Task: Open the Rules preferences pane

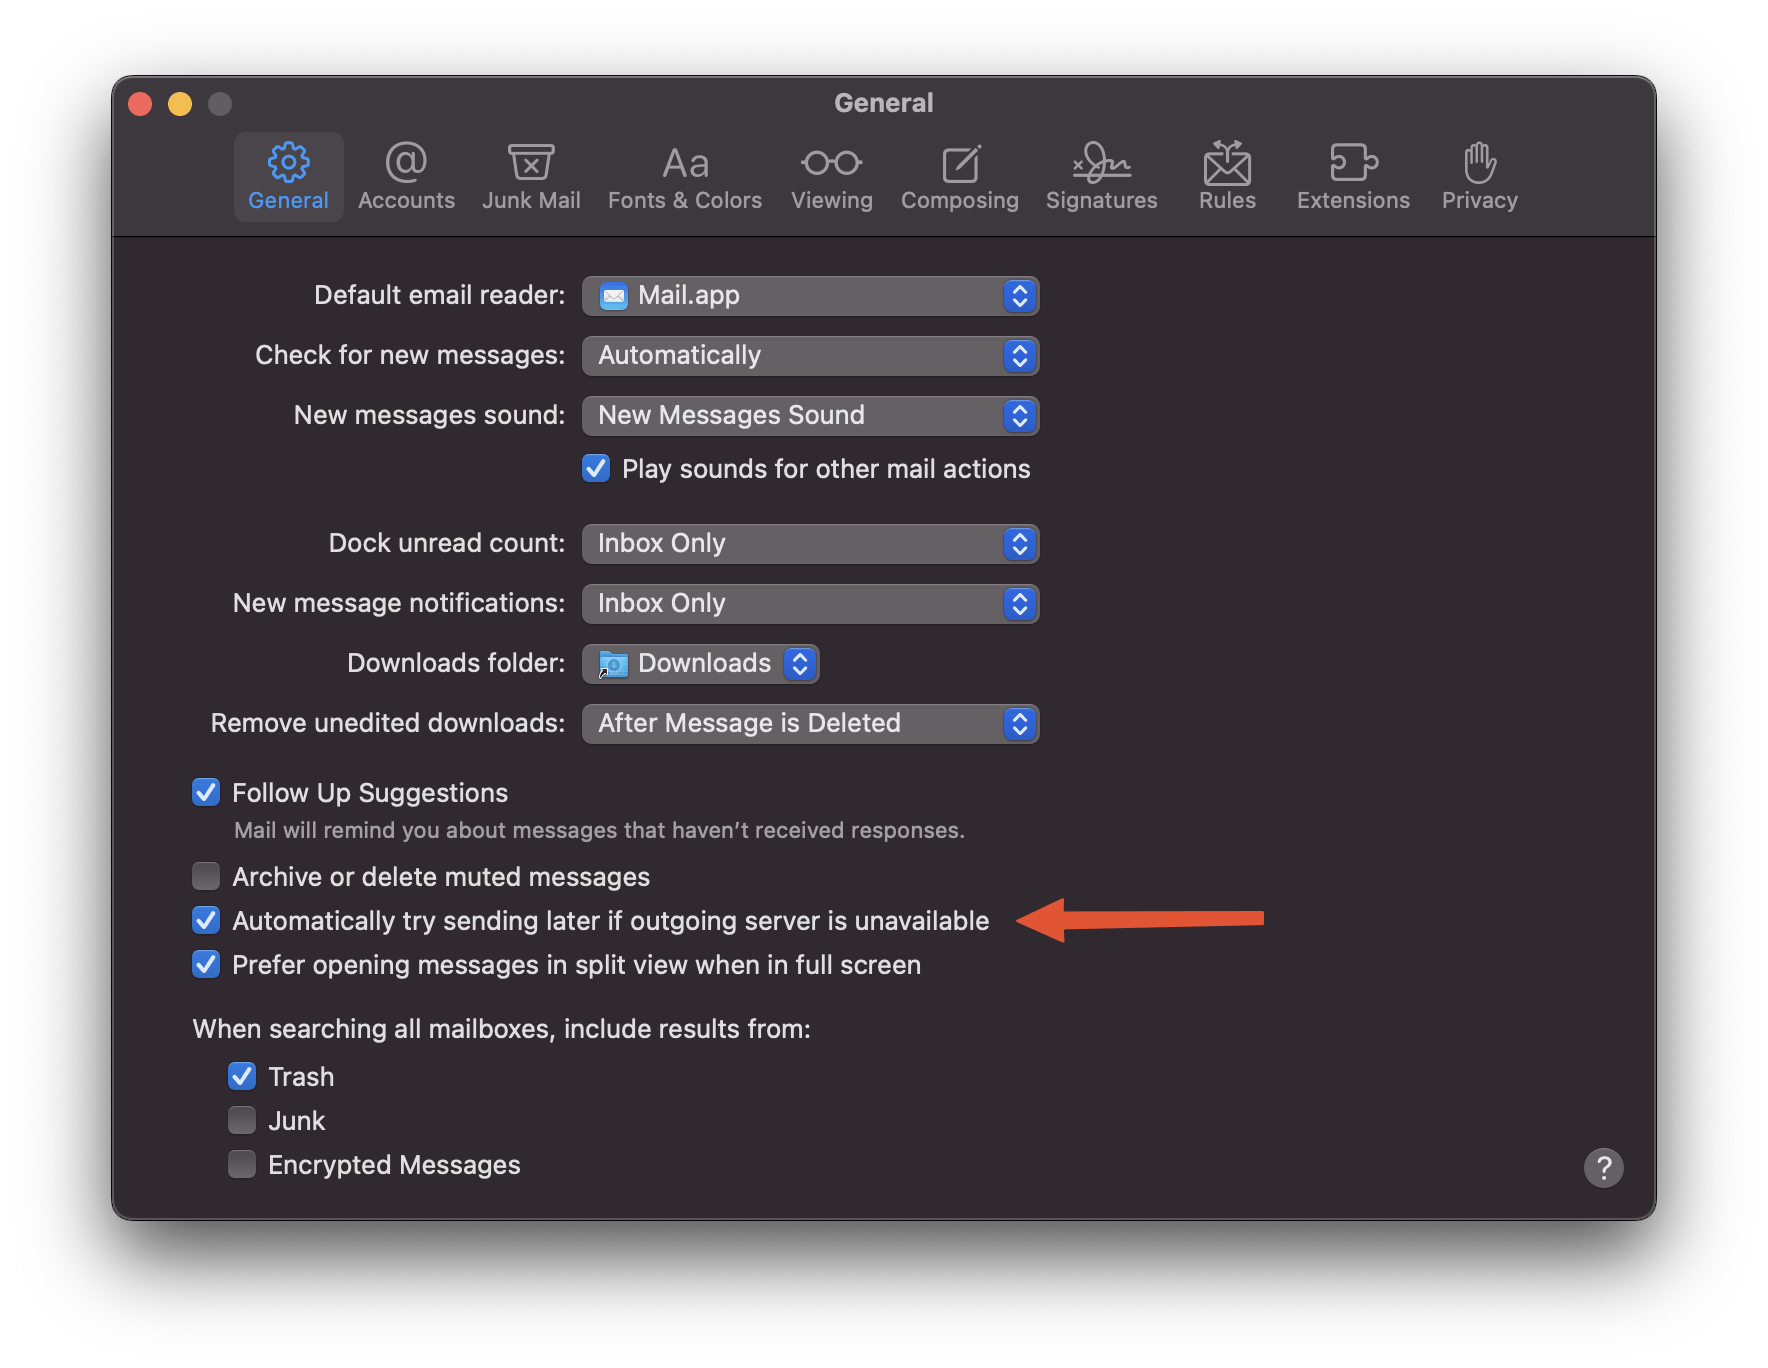Action: point(1227,177)
